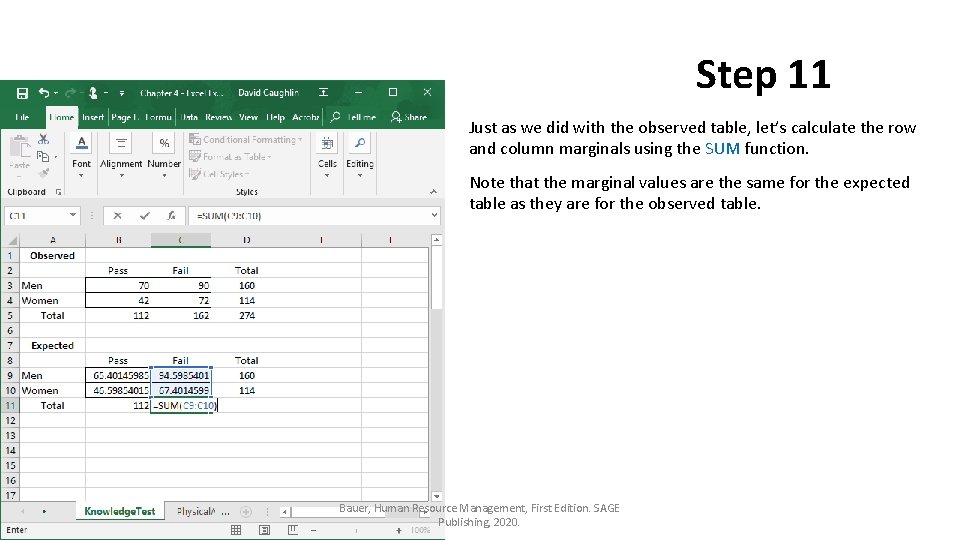Click the Expected label cell
This screenshot has width=960, height=540.
53,345
